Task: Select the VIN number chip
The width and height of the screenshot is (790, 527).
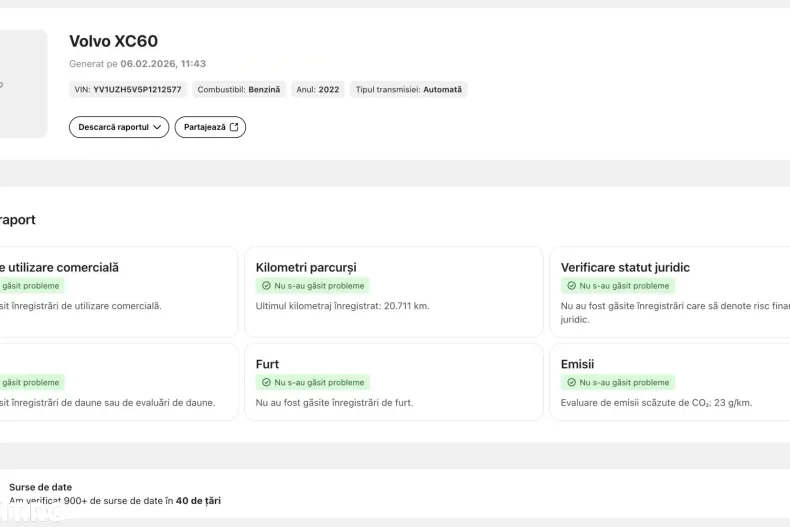Action: click(x=128, y=90)
